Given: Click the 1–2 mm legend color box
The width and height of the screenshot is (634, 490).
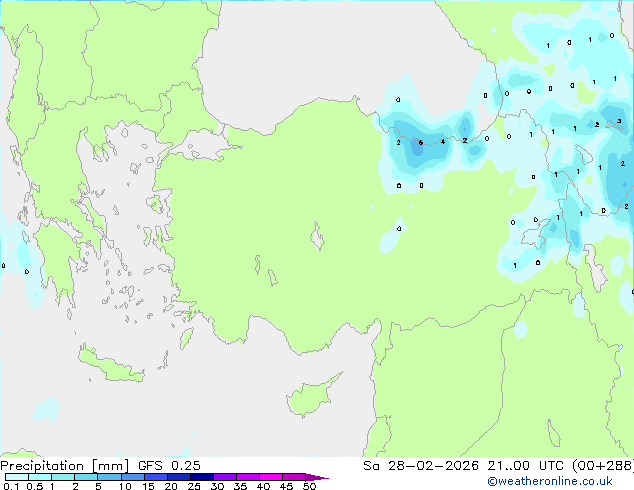Looking at the screenshot, I should coord(63,477).
